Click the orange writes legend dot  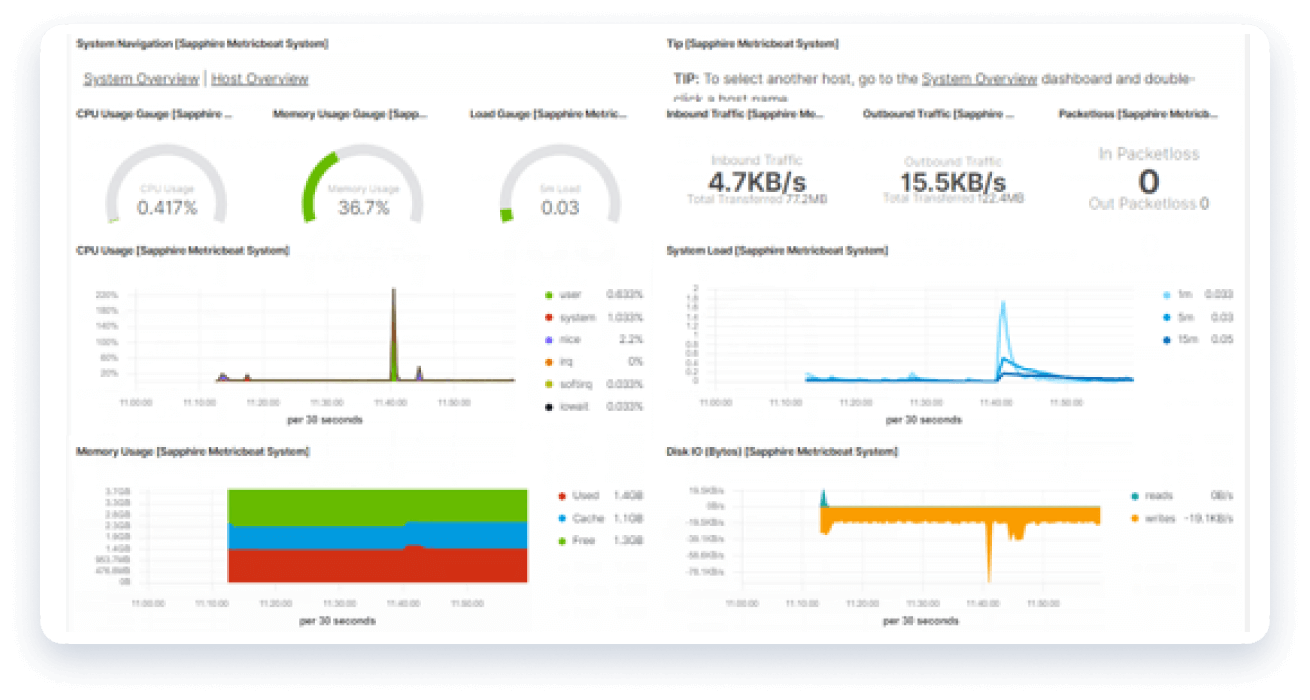(x=1134, y=519)
